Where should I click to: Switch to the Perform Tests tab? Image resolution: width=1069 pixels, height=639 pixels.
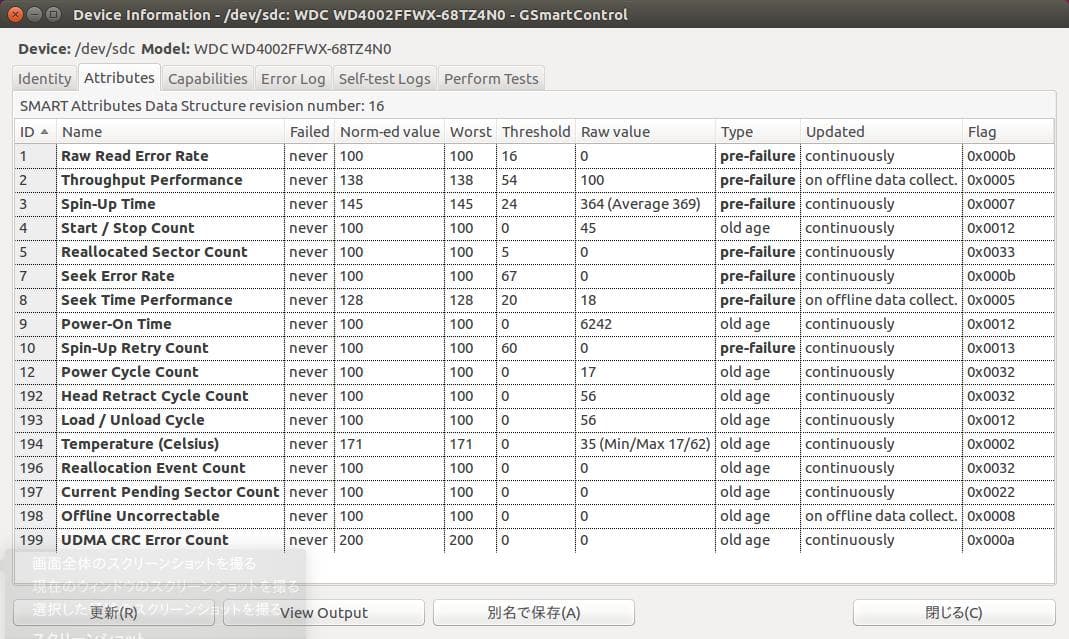(491, 79)
